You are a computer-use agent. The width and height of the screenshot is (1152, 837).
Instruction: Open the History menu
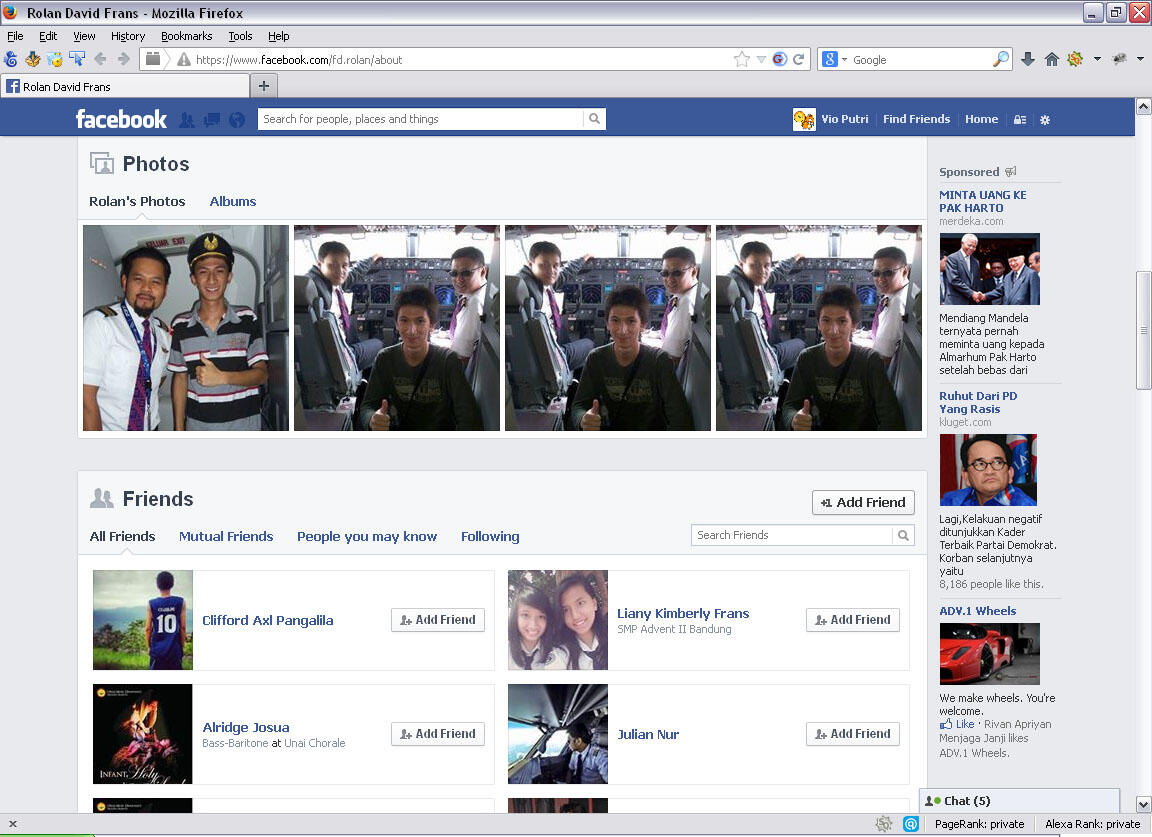[x=128, y=36]
